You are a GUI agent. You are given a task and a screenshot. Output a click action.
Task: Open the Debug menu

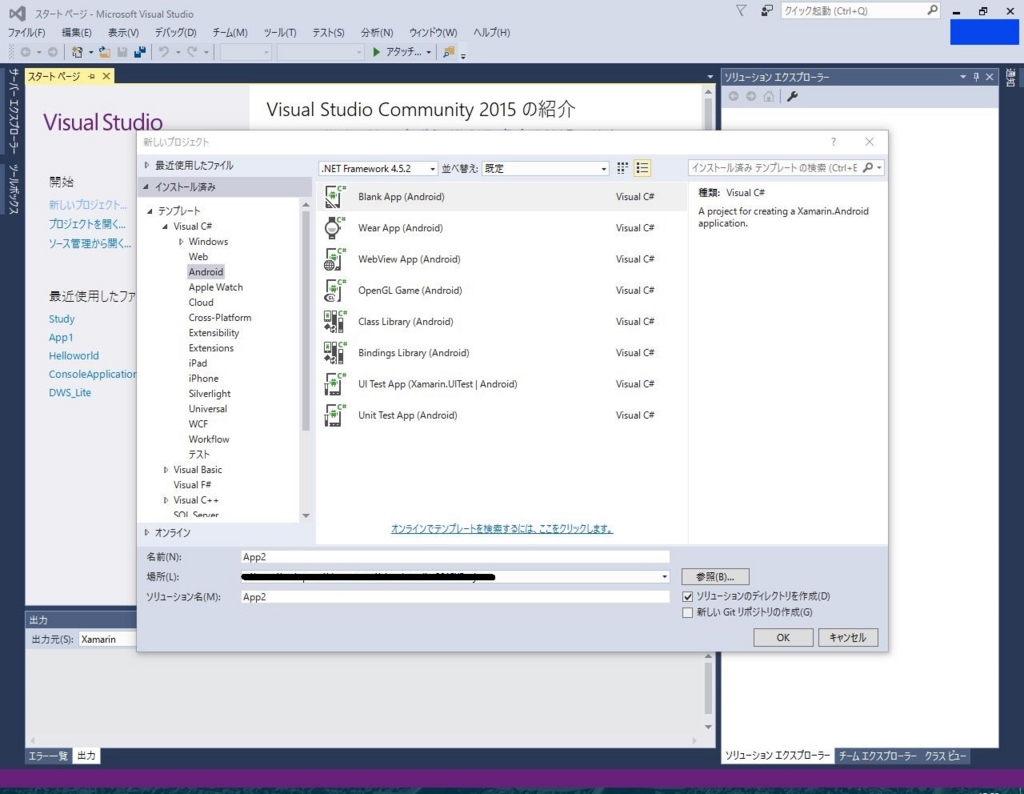pos(175,33)
